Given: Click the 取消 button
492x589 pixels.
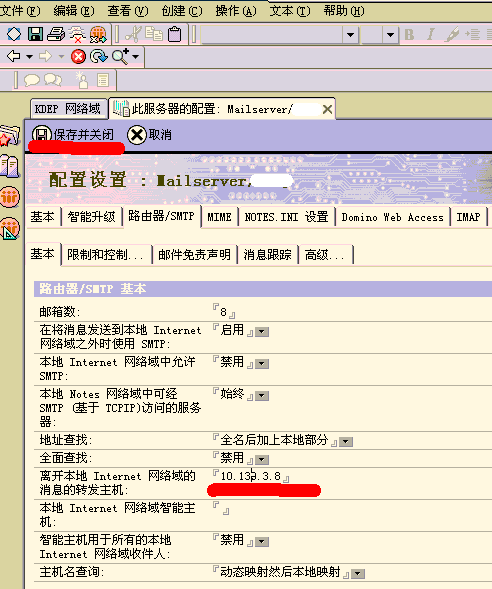Looking at the screenshot, I should [x=149, y=134].
